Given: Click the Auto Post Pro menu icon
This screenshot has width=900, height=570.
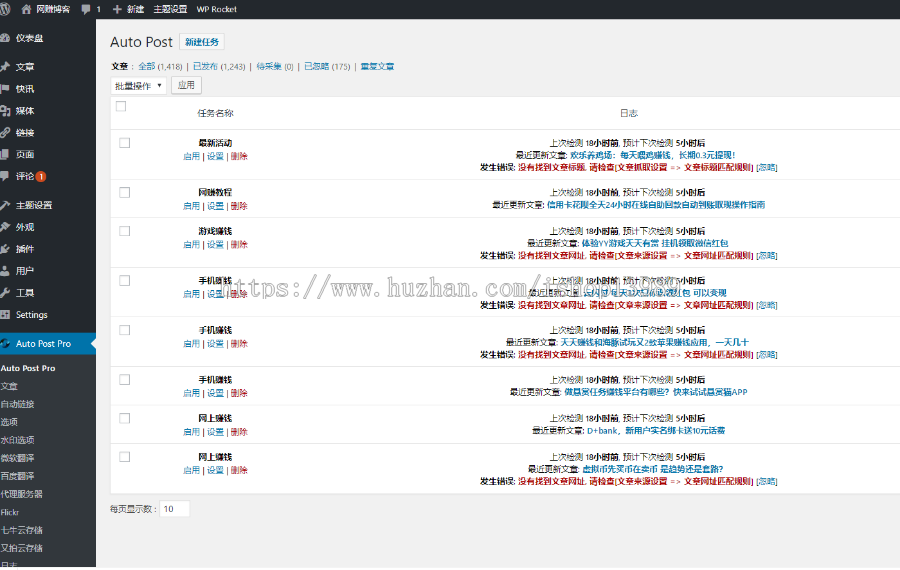Looking at the screenshot, I should (x=5, y=343).
